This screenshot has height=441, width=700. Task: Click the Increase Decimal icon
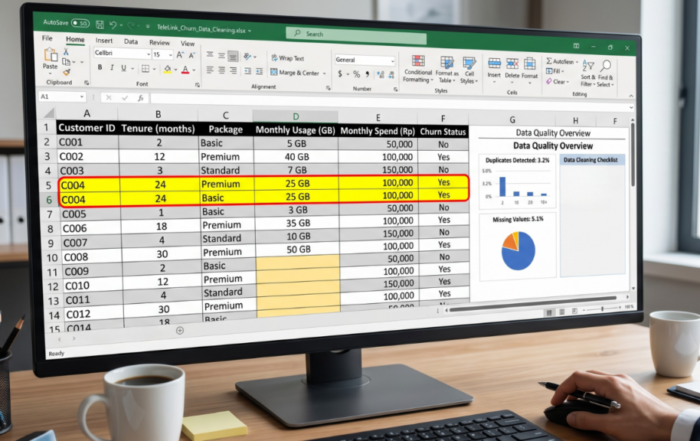click(380, 75)
